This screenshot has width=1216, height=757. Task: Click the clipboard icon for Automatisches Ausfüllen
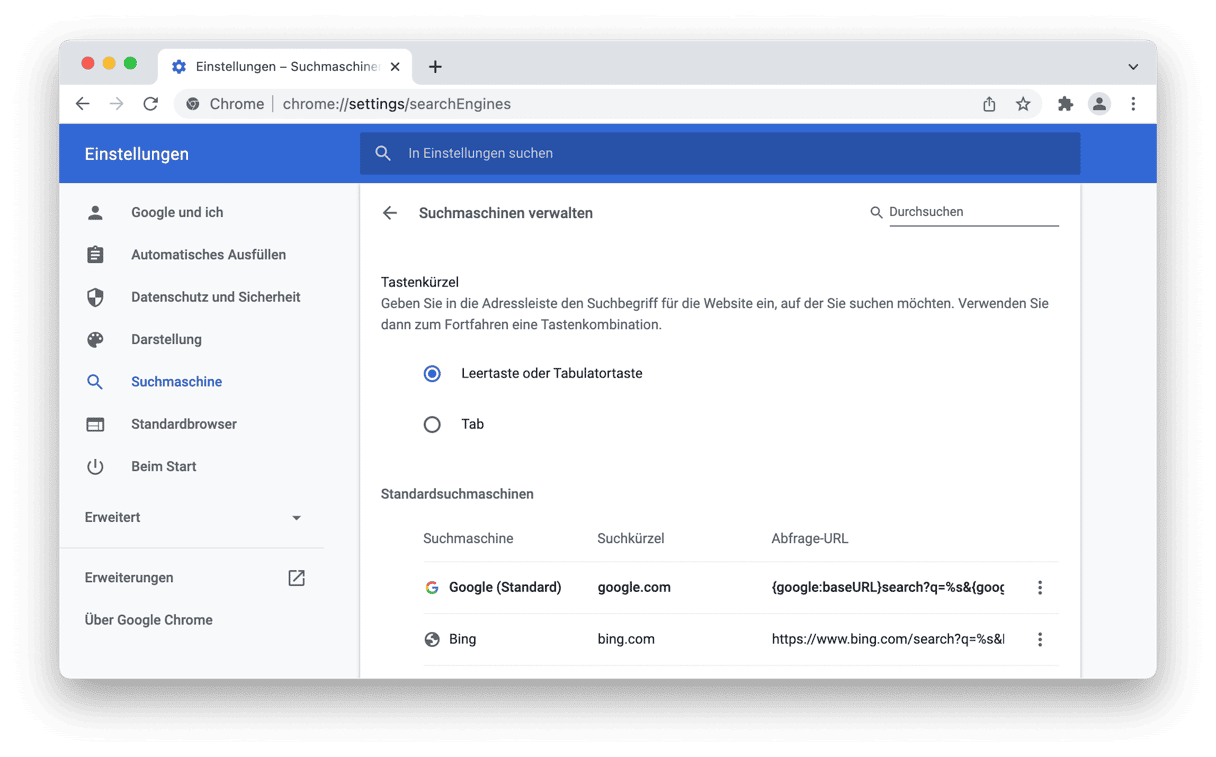click(95, 255)
